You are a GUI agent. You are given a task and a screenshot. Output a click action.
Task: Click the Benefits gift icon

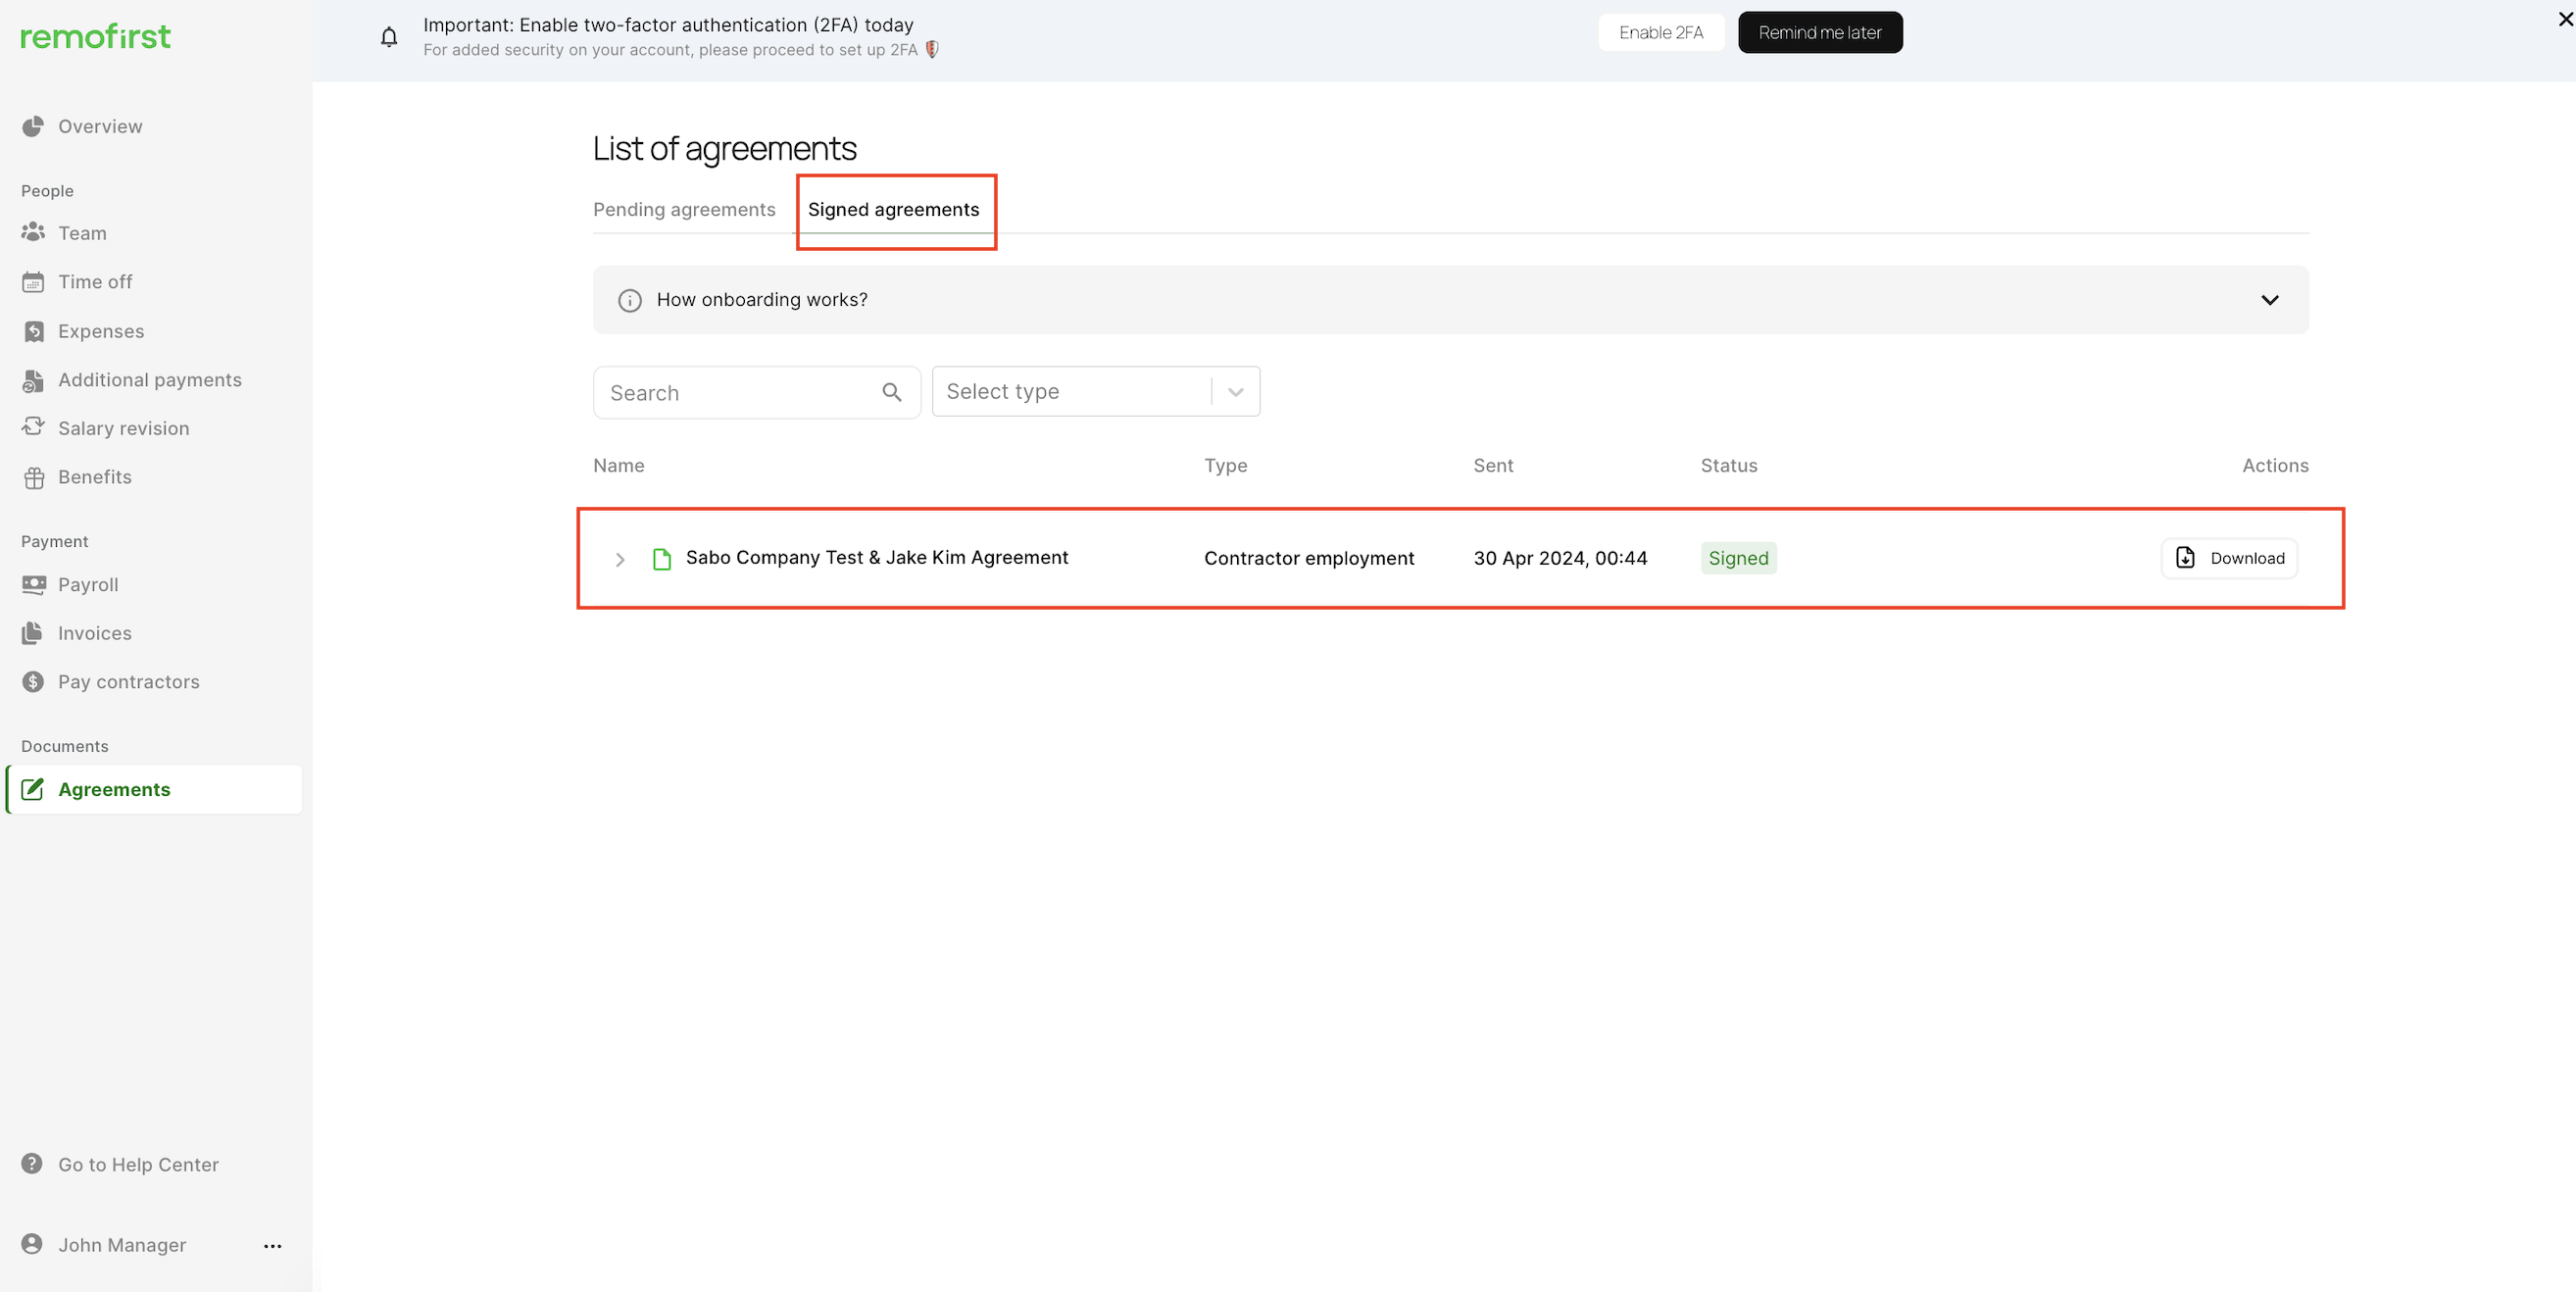(x=33, y=477)
